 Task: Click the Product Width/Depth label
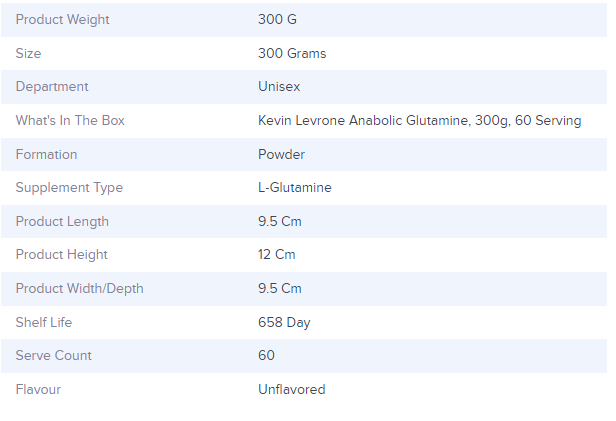pos(79,289)
